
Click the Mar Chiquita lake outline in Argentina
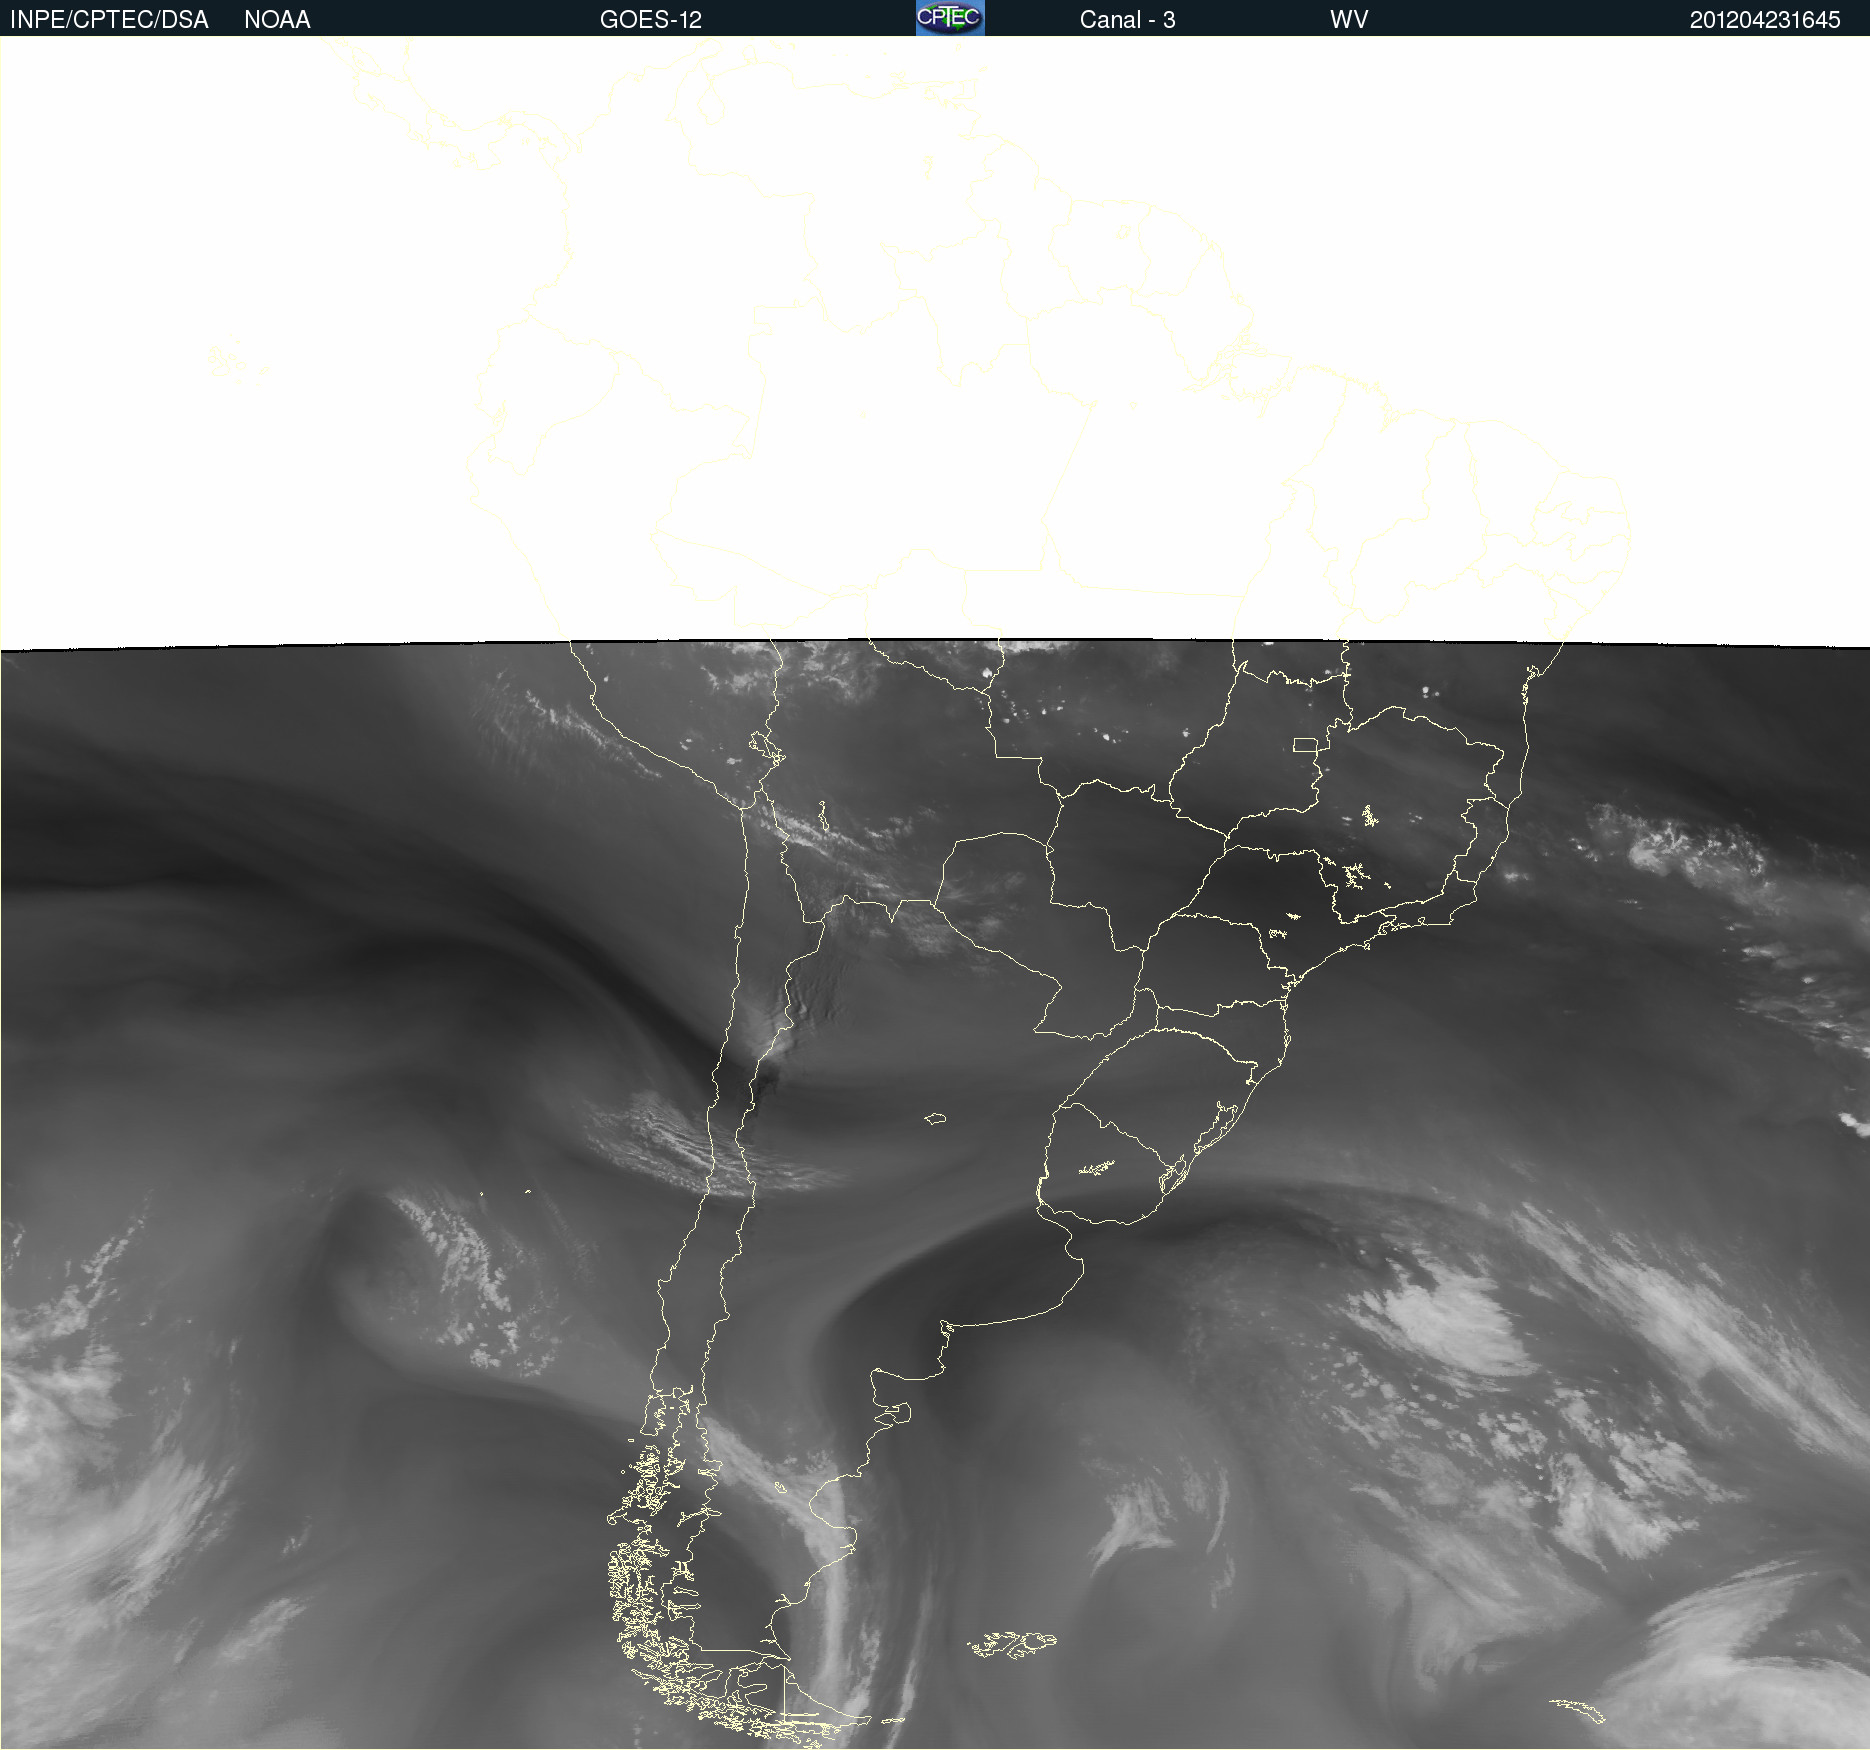[935, 1119]
